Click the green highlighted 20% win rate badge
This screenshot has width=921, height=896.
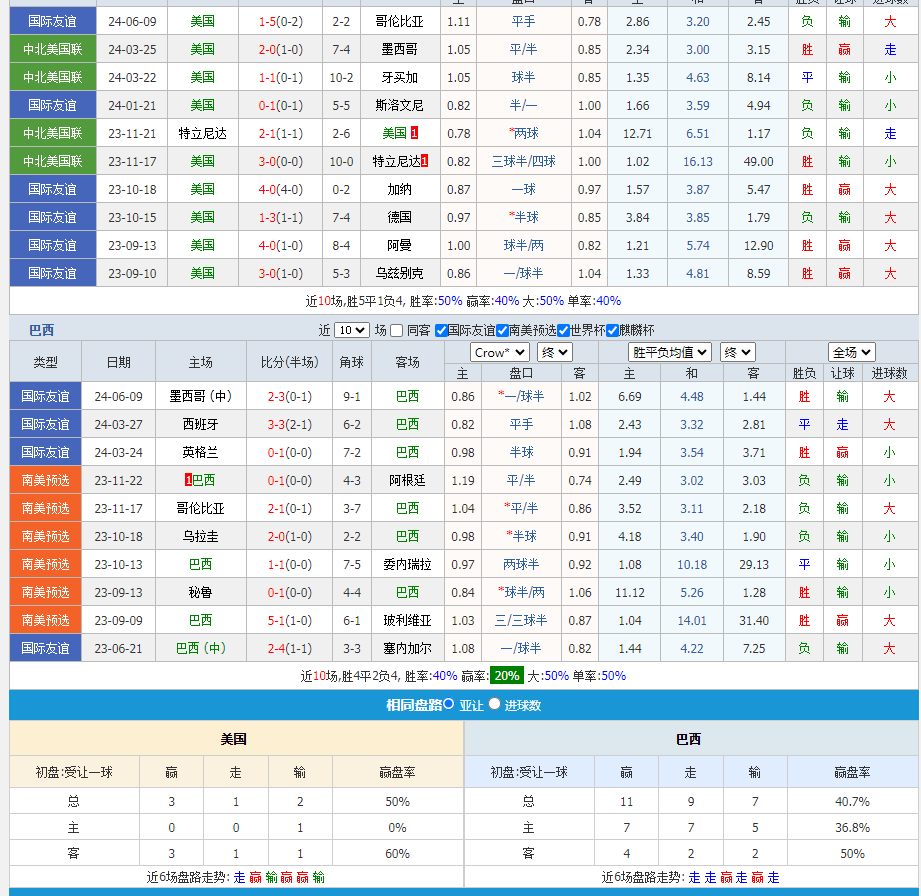click(506, 676)
